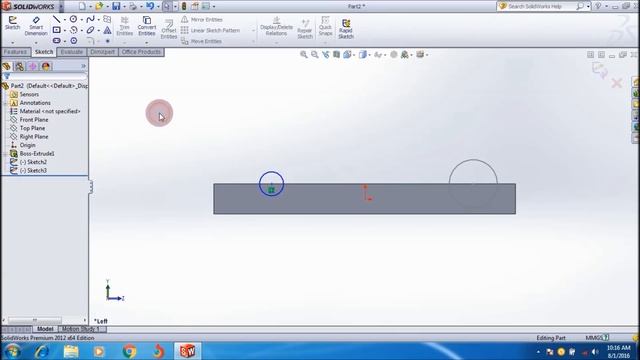The height and width of the screenshot is (360, 640).
Task: Expand the Line tool dropdown arrow
Action: click(x=64, y=20)
